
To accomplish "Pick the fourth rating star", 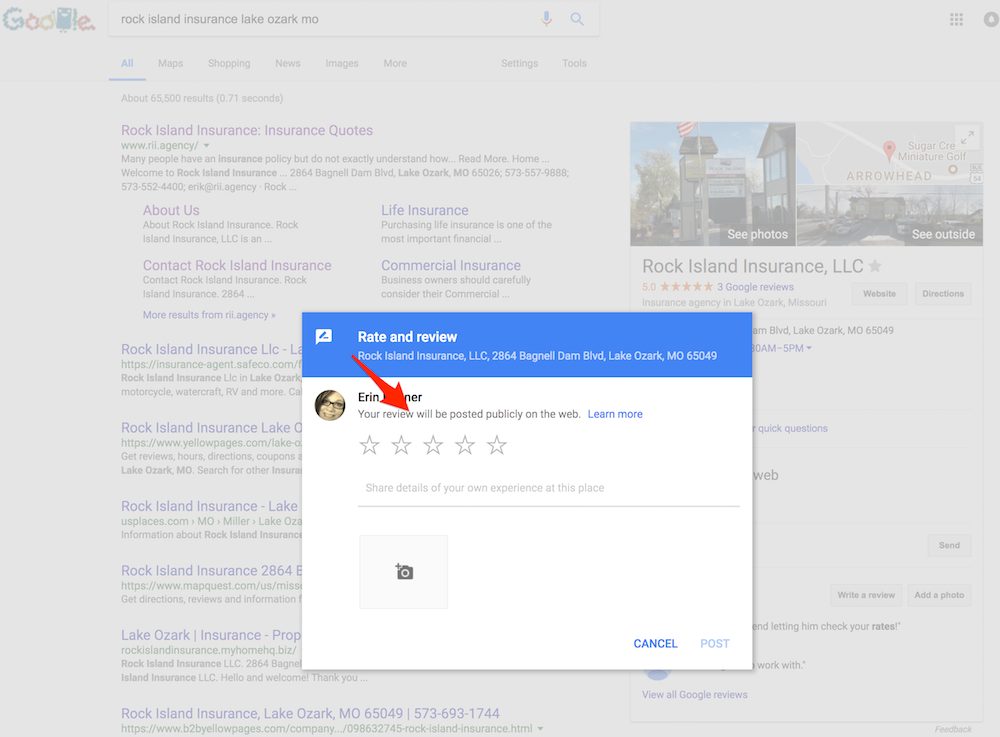I will click(465, 445).
